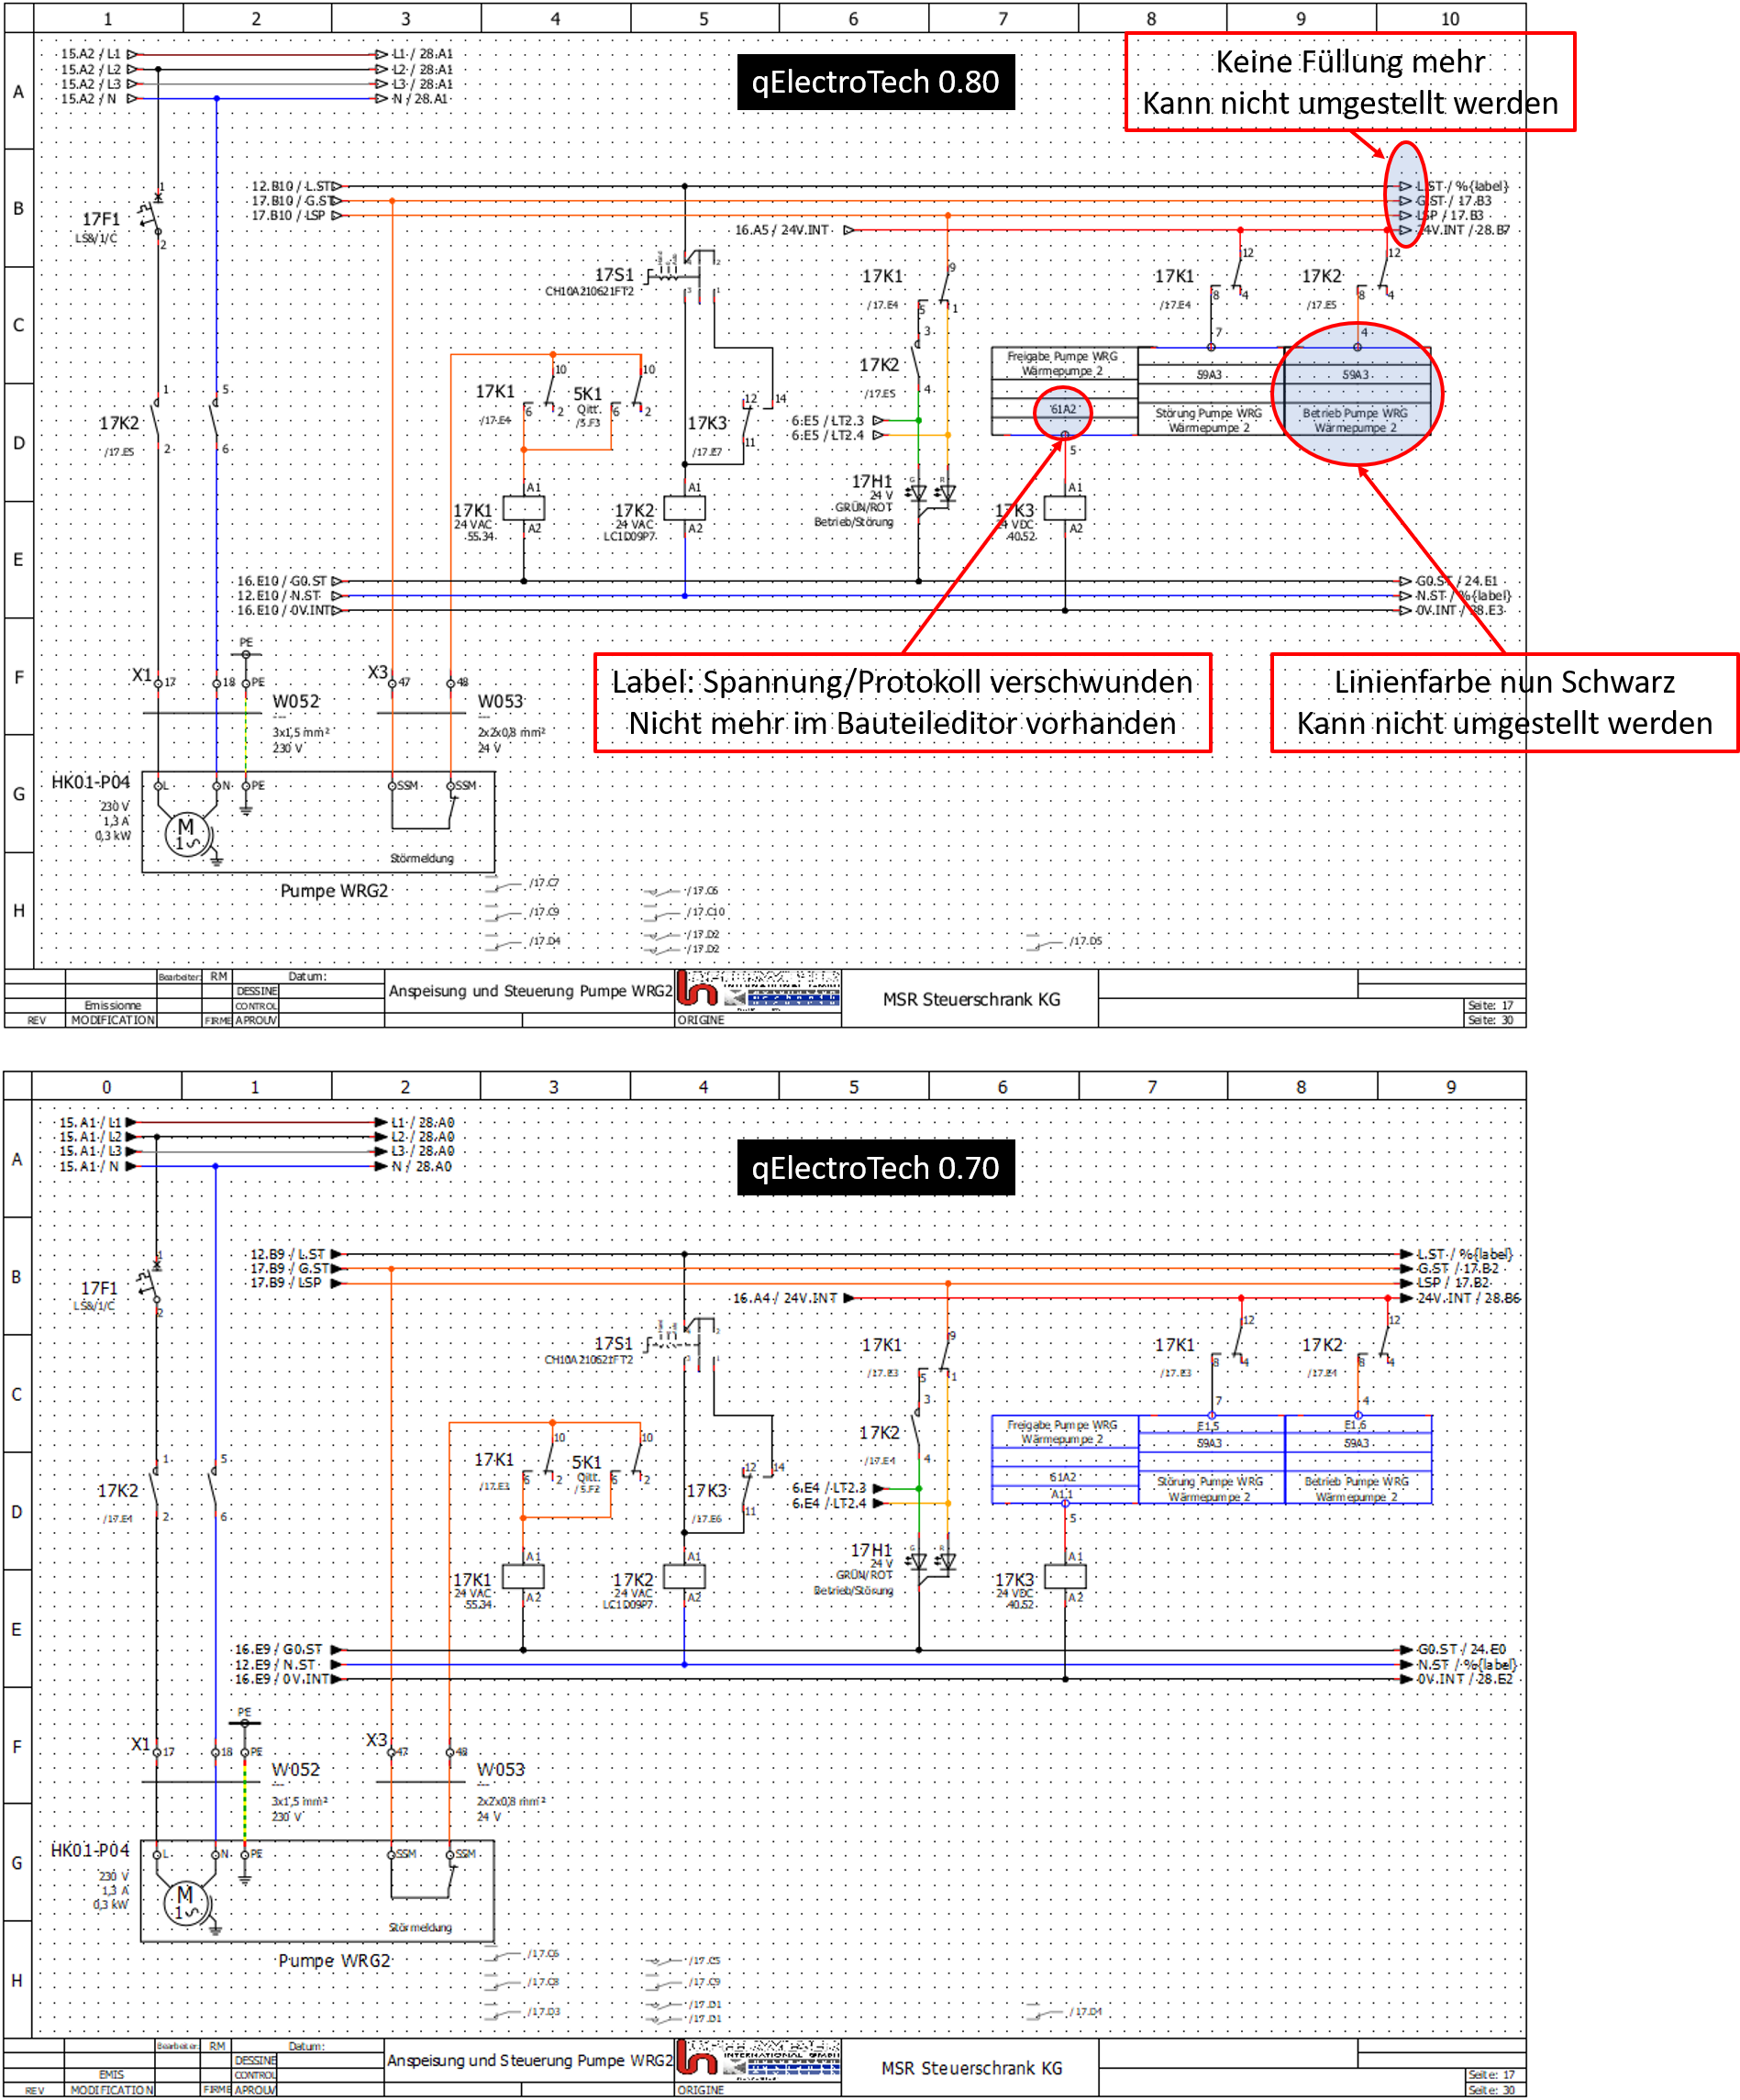
Task: Click the W053 cable label in lower diagram
Action: 501,1769
